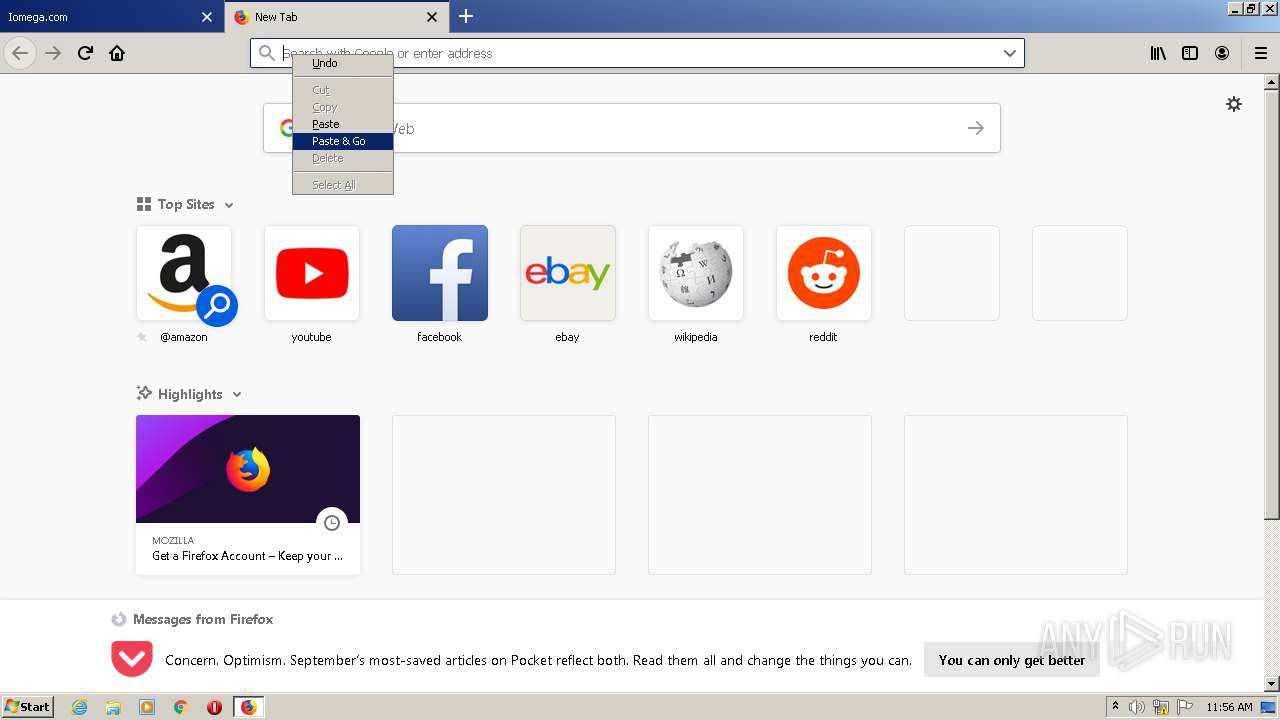
Task: Show hidden system tray icons
Action: click(x=1115, y=707)
